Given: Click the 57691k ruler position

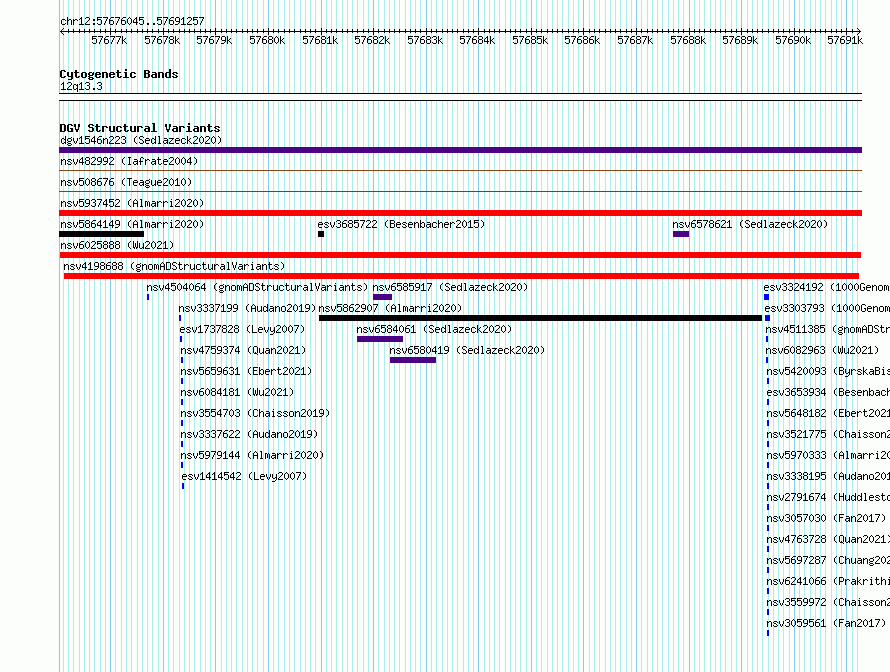Looking at the screenshot, I should (x=845, y=40).
